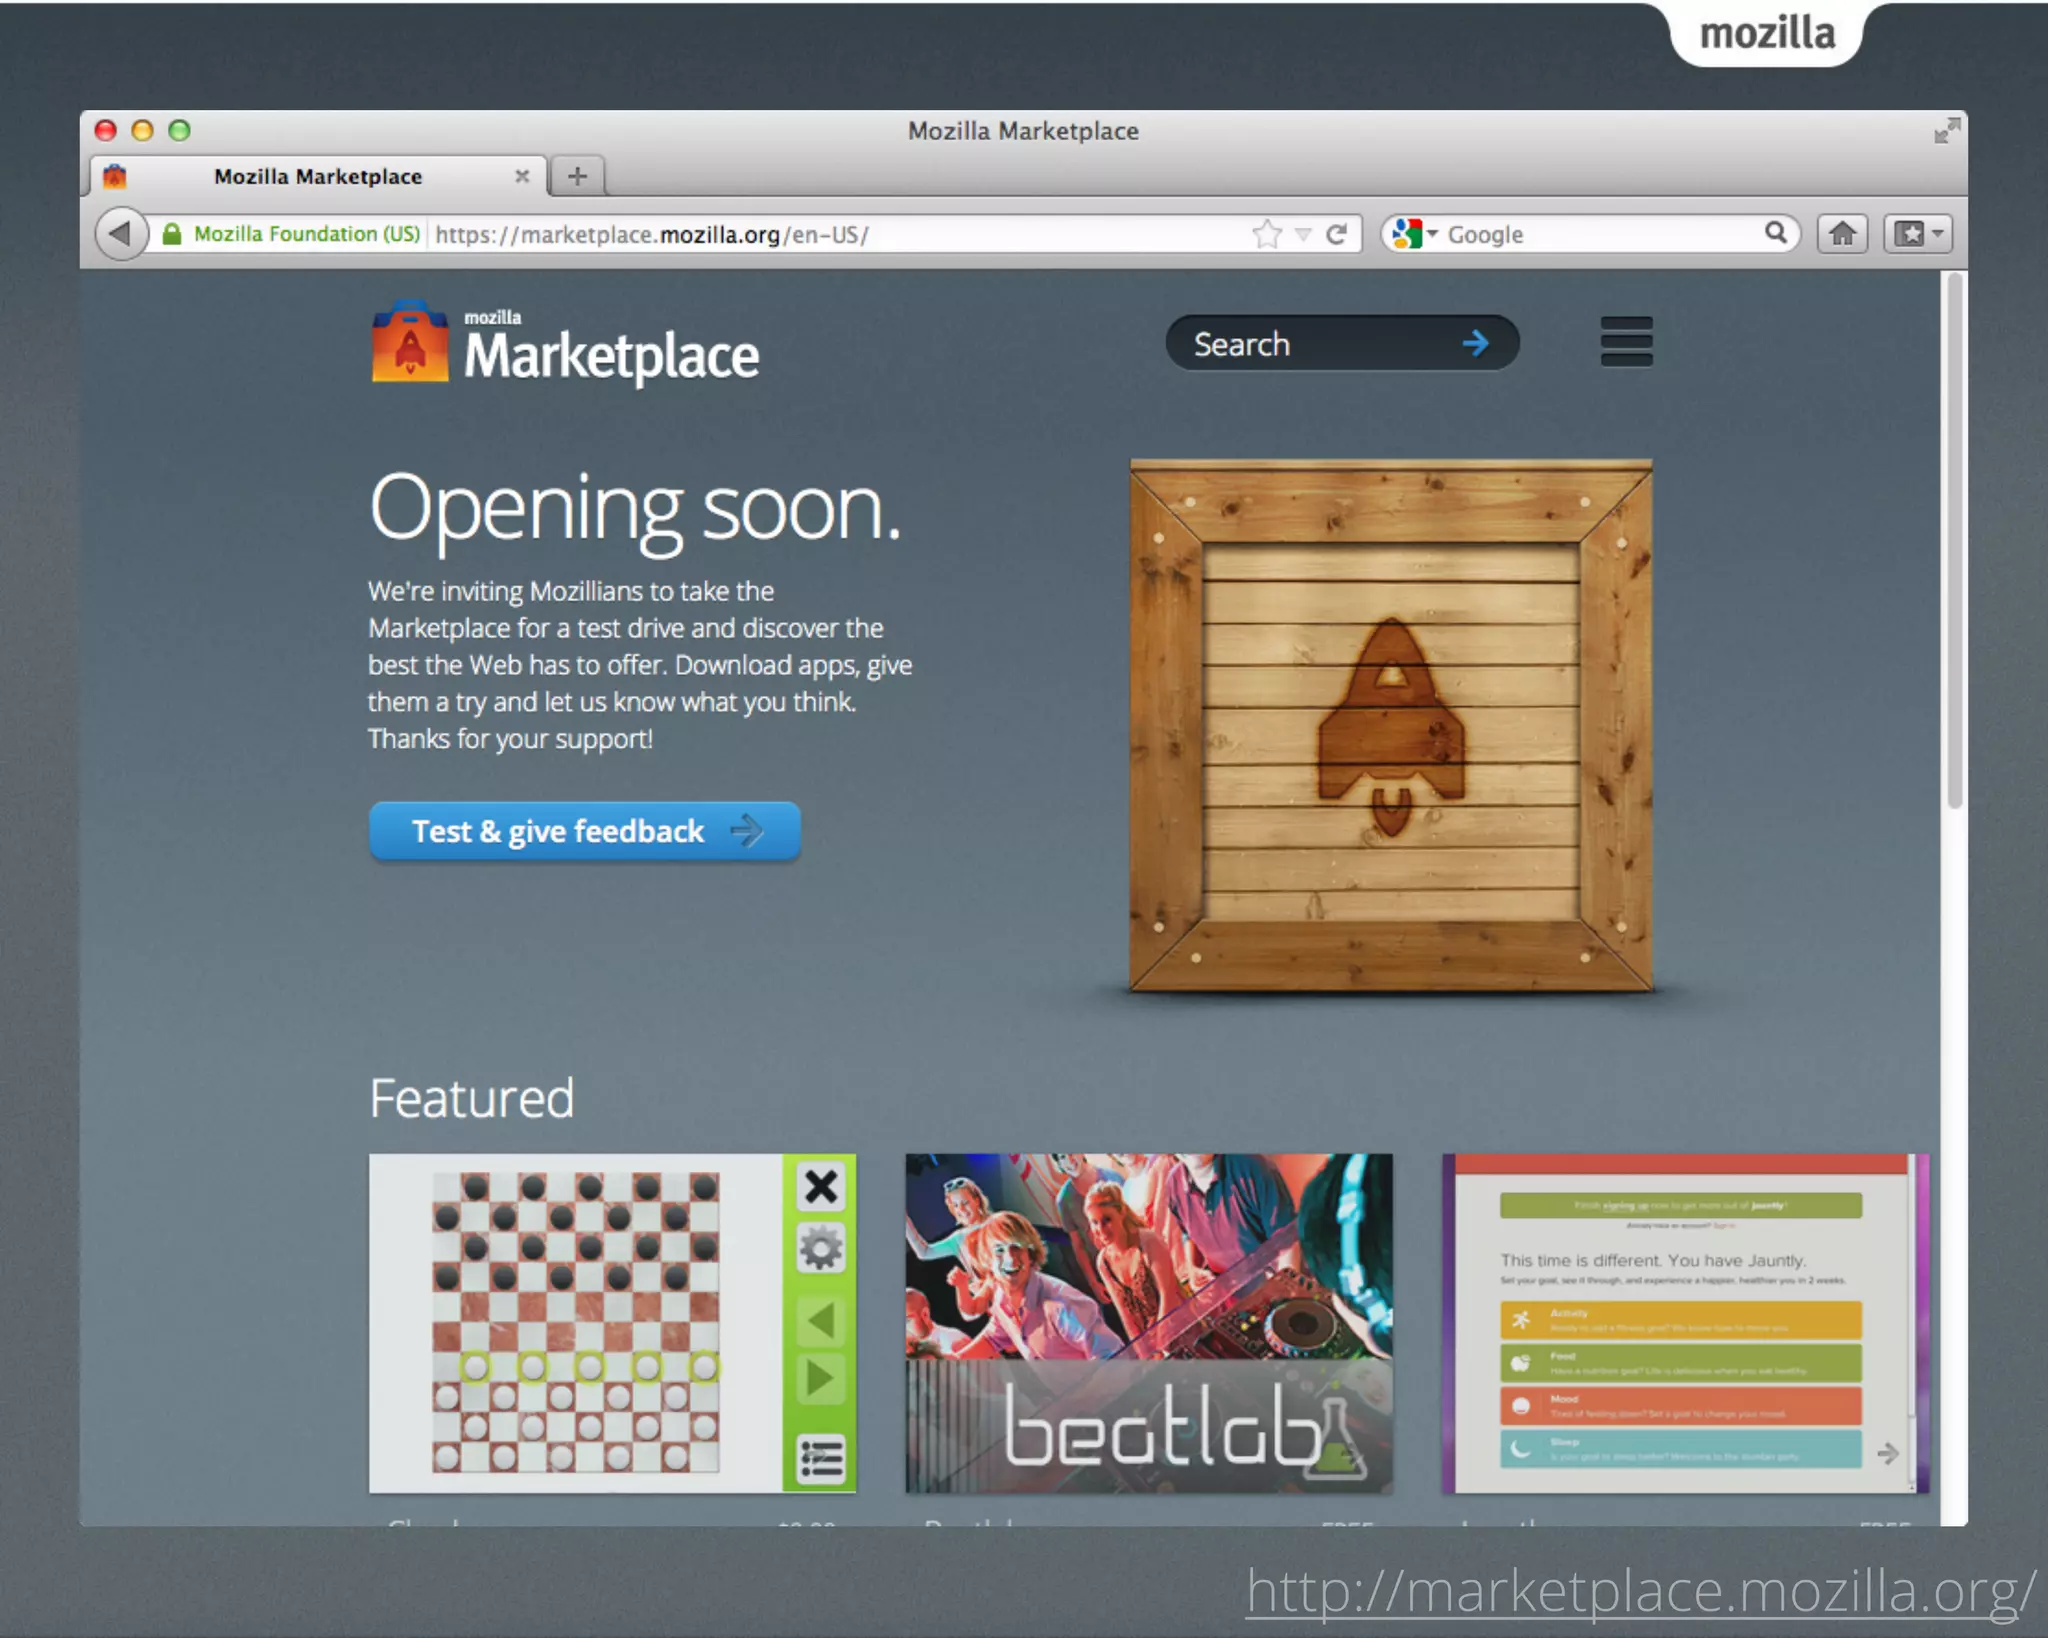
Task: Toggle fullscreen with window expand arrows
Action: [1946, 130]
